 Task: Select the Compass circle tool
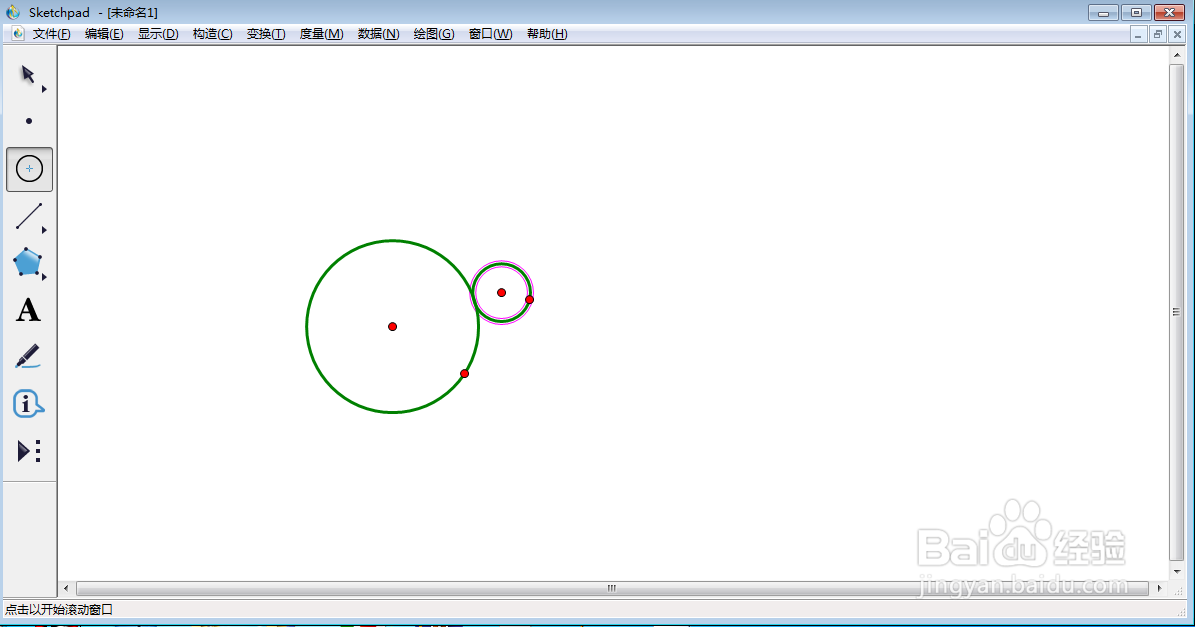[x=30, y=169]
